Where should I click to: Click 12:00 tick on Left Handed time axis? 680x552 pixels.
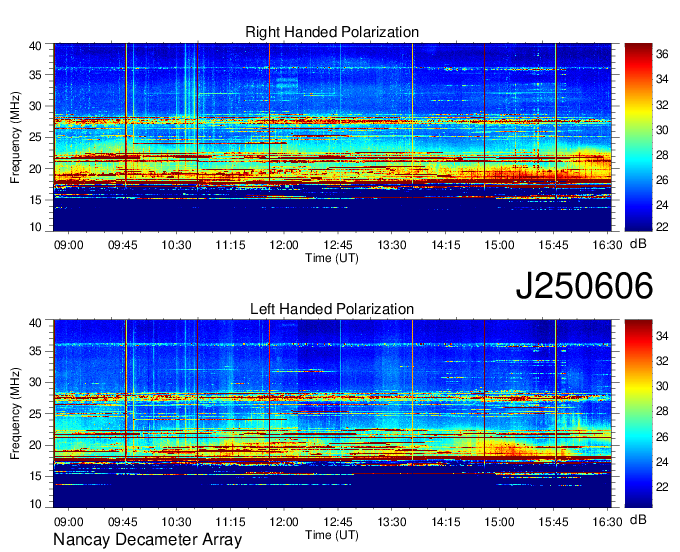[x=284, y=522]
